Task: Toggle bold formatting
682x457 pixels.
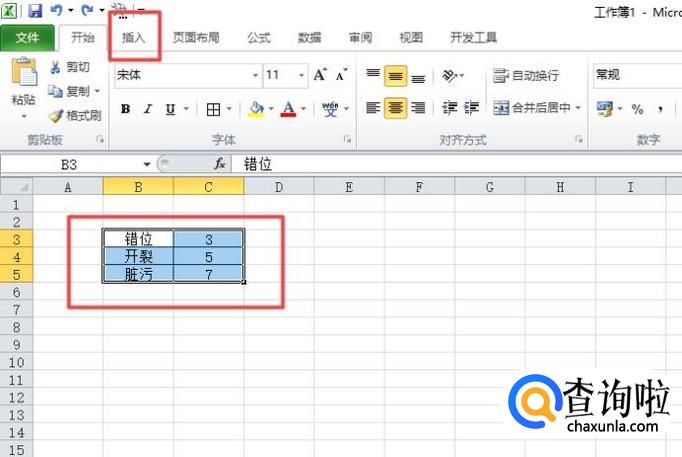Action: point(125,109)
